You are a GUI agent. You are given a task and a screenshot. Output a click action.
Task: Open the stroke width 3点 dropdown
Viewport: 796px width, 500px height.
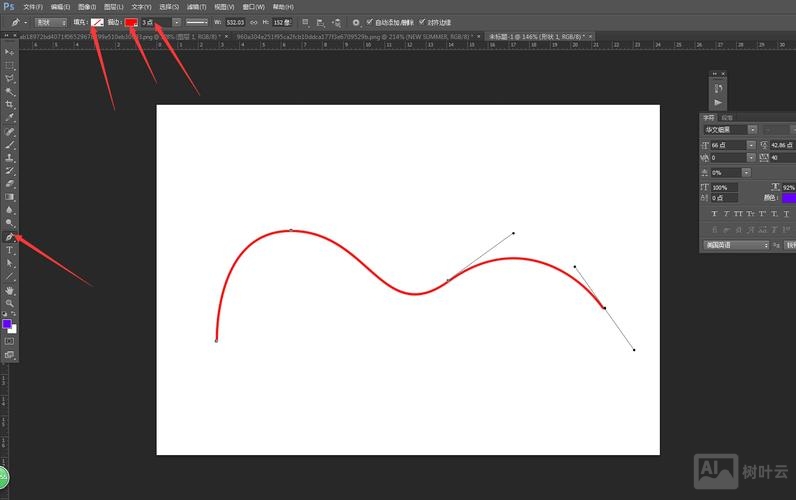177,21
